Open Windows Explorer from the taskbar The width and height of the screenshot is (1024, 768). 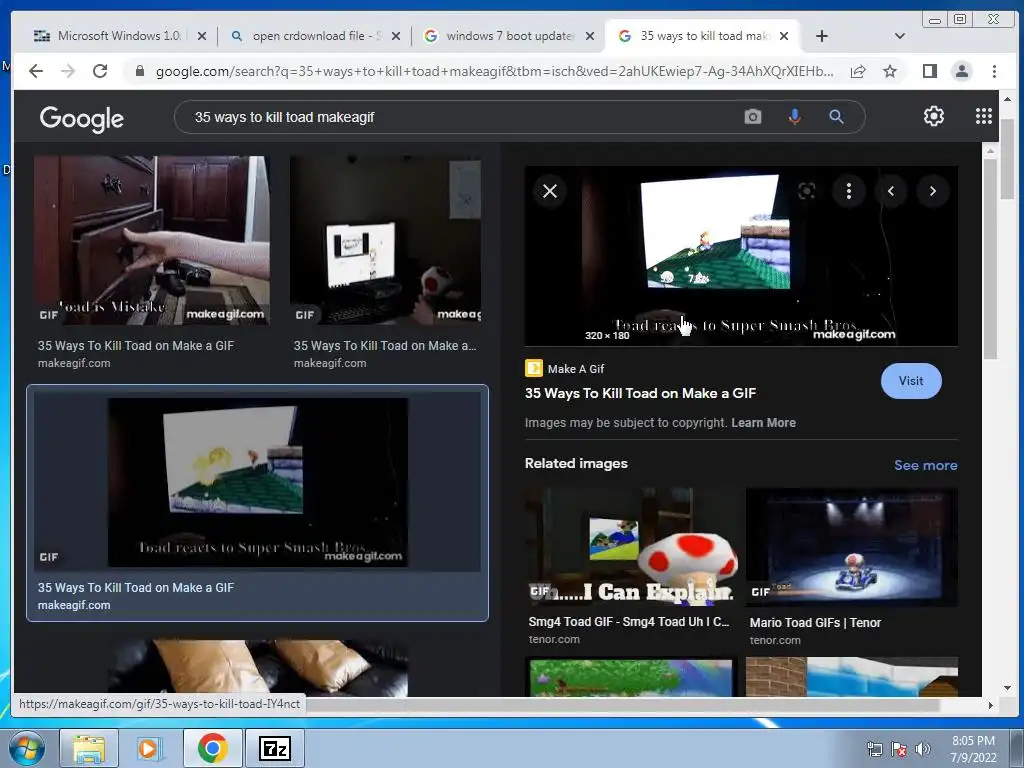coord(89,748)
